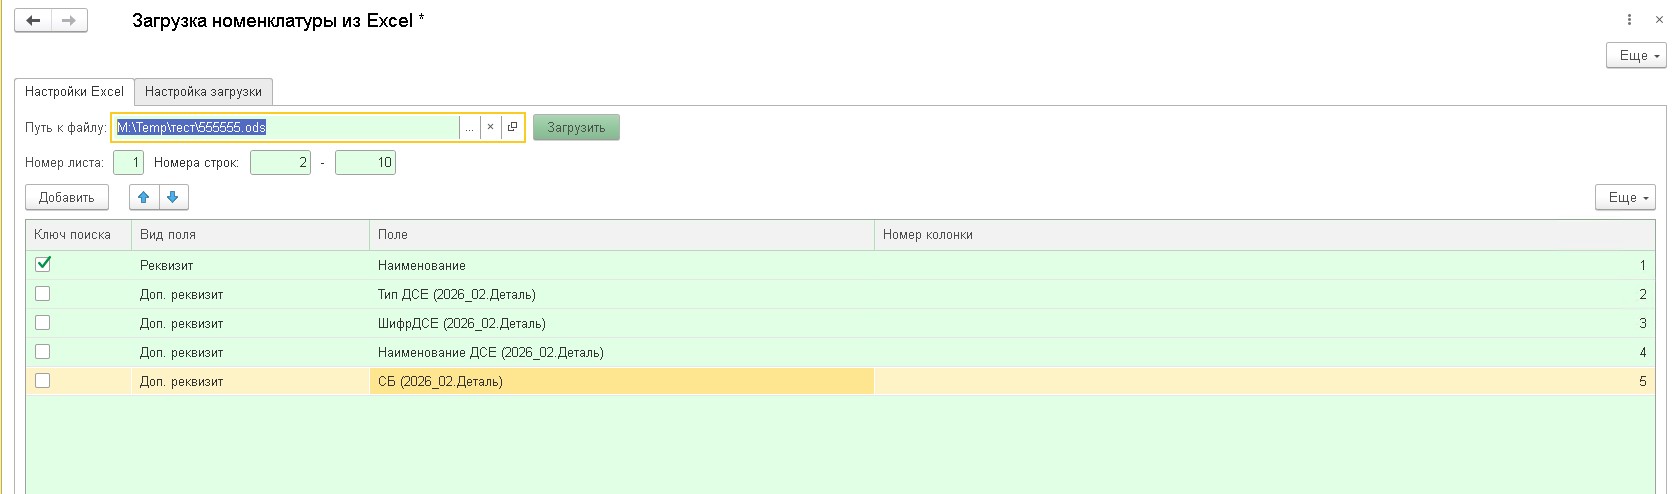Select column number 3 cell
Image resolution: width=1673 pixels, height=494 pixels.
tap(1265, 323)
